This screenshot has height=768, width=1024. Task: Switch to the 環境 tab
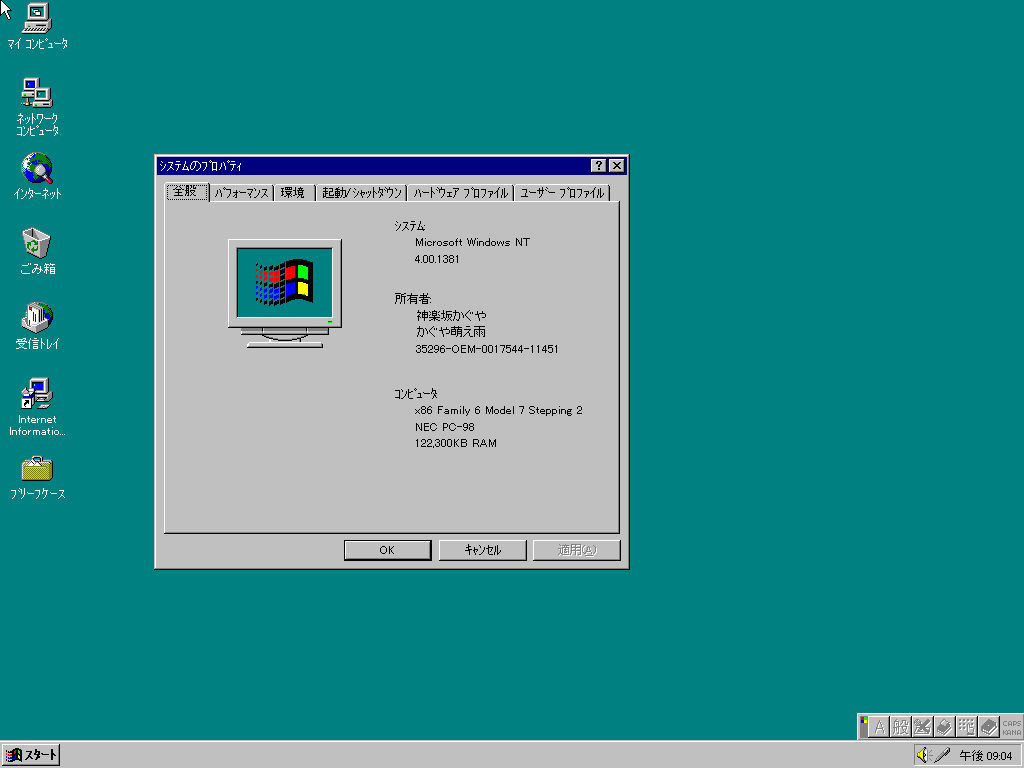pos(293,193)
